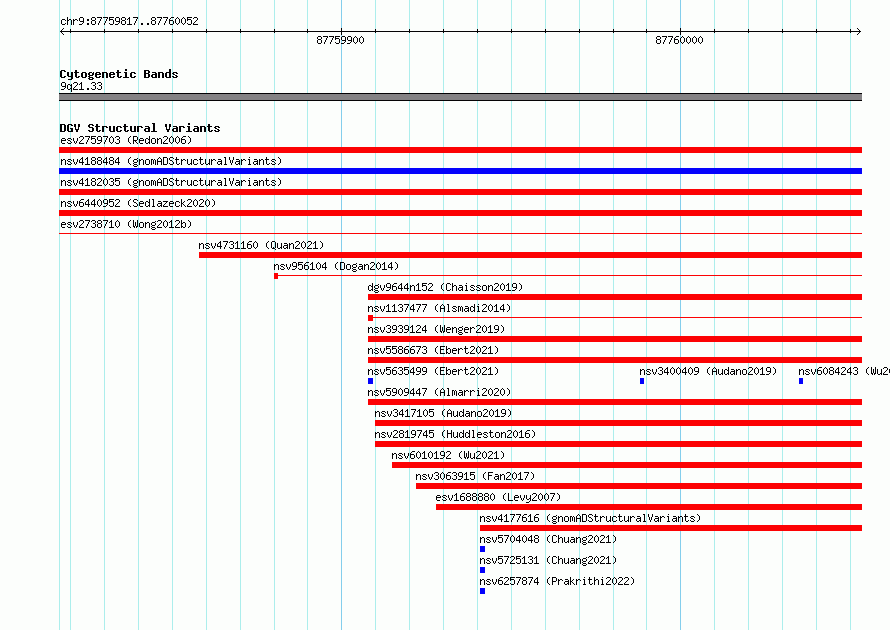Click the 87759900 ruler coordinate
This screenshot has height=630, width=890.
[340, 40]
